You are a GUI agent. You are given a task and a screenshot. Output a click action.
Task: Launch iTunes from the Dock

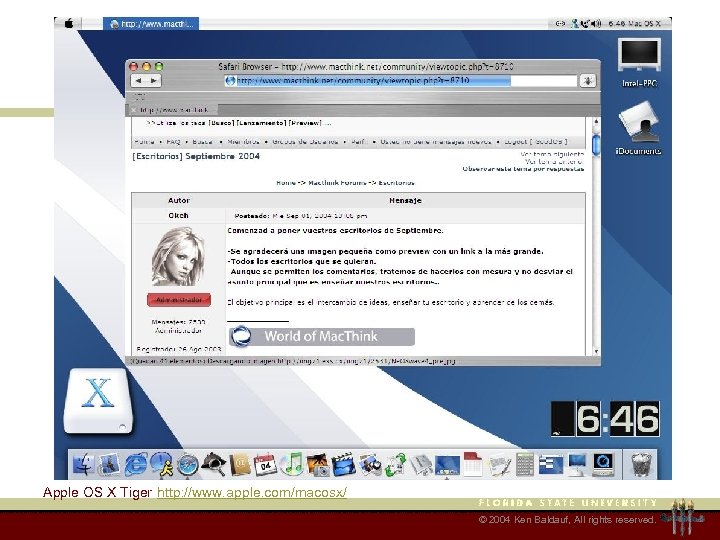tap(291, 464)
